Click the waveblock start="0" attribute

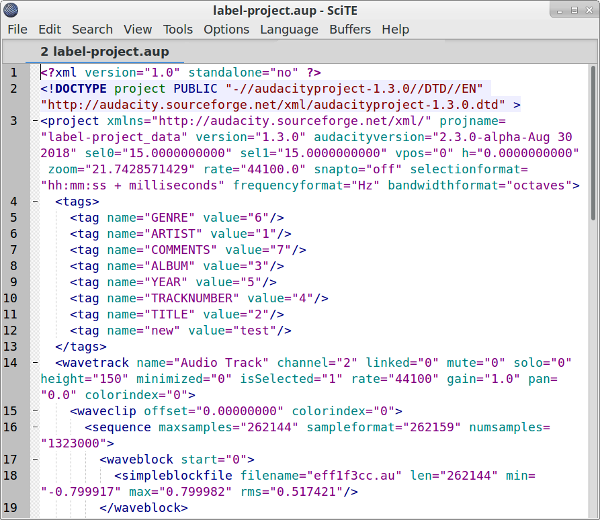point(214,460)
